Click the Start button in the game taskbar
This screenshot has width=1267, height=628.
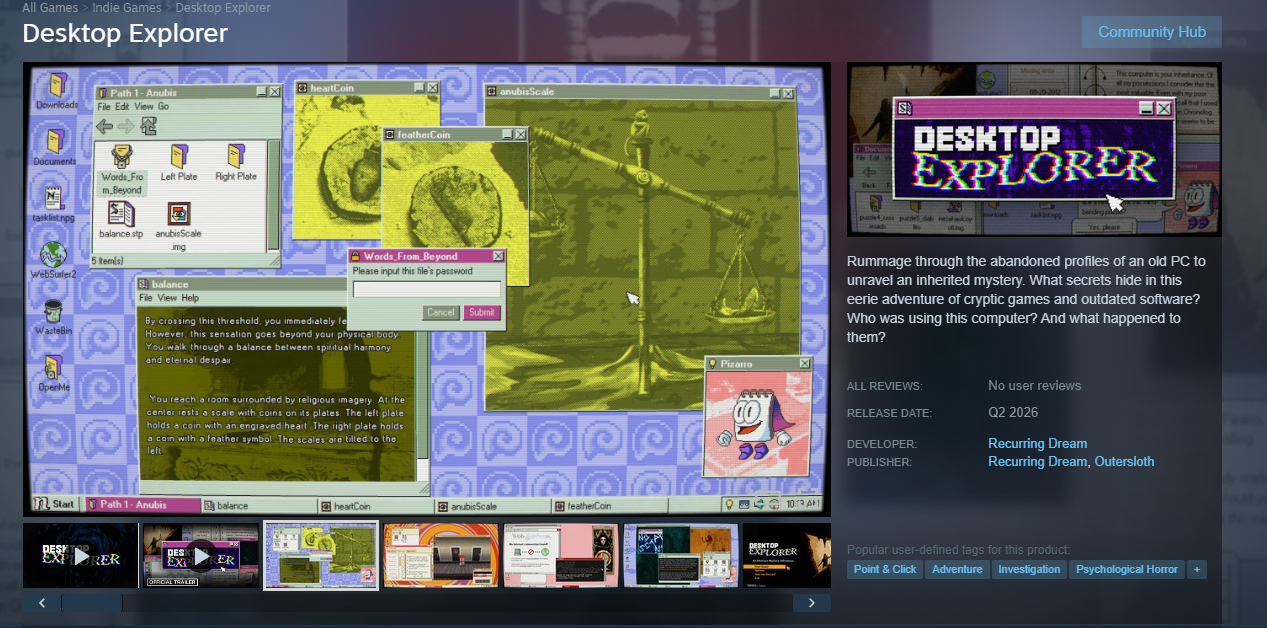click(55, 504)
